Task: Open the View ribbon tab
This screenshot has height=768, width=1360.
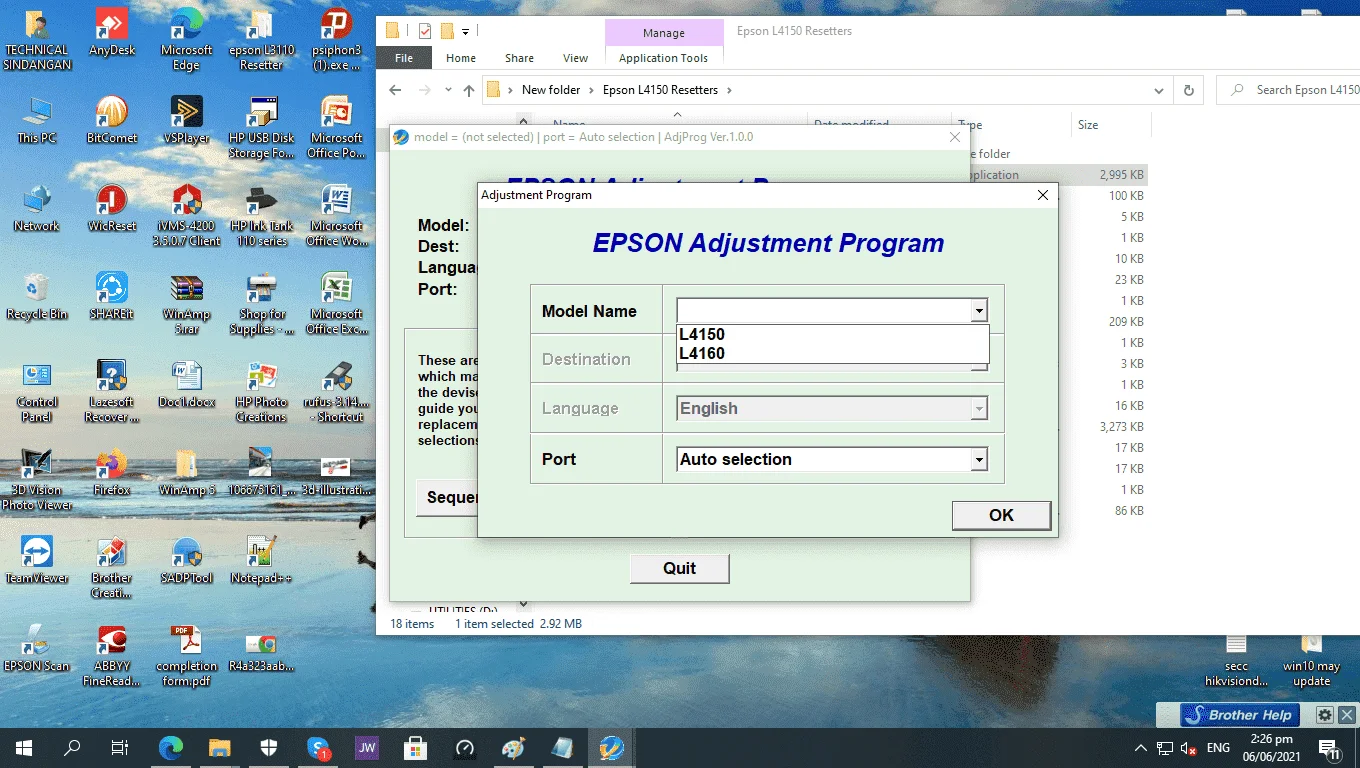Action: pos(576,58)
